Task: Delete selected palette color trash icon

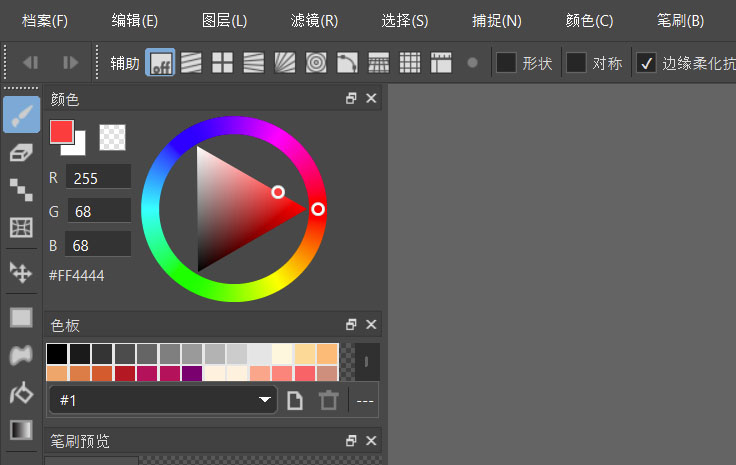Action: (328, 401)
